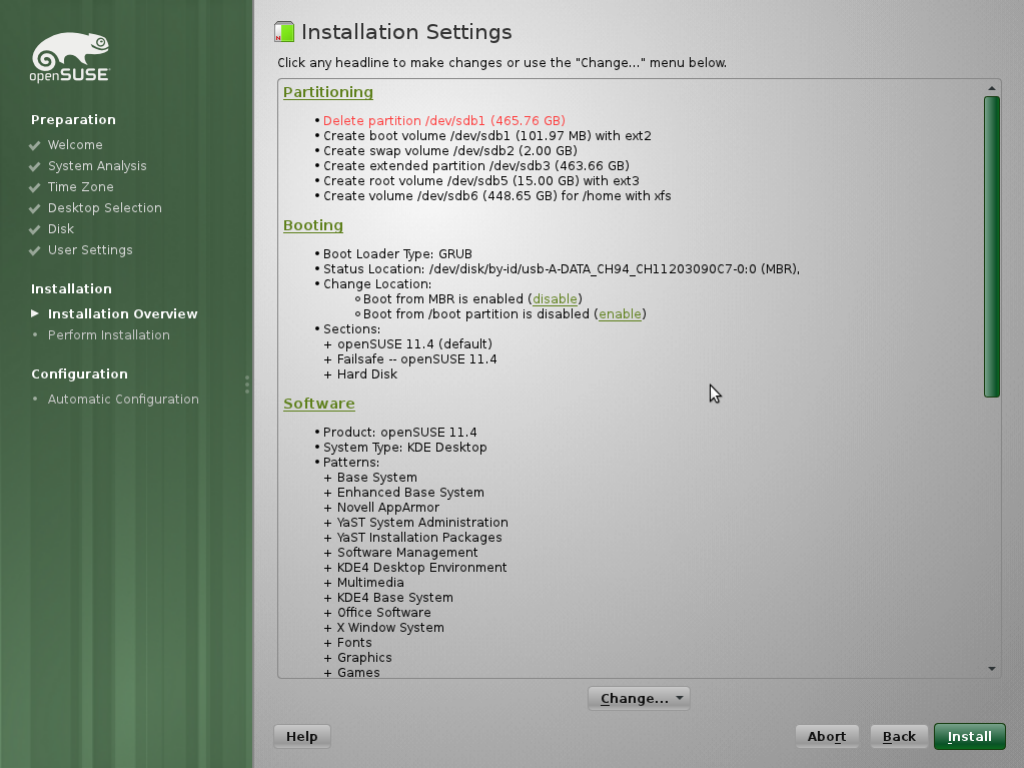Viewport: 1024px width, 768px height.
Task: Click the down arrow of the scrollbar
Action: [991, 668]
